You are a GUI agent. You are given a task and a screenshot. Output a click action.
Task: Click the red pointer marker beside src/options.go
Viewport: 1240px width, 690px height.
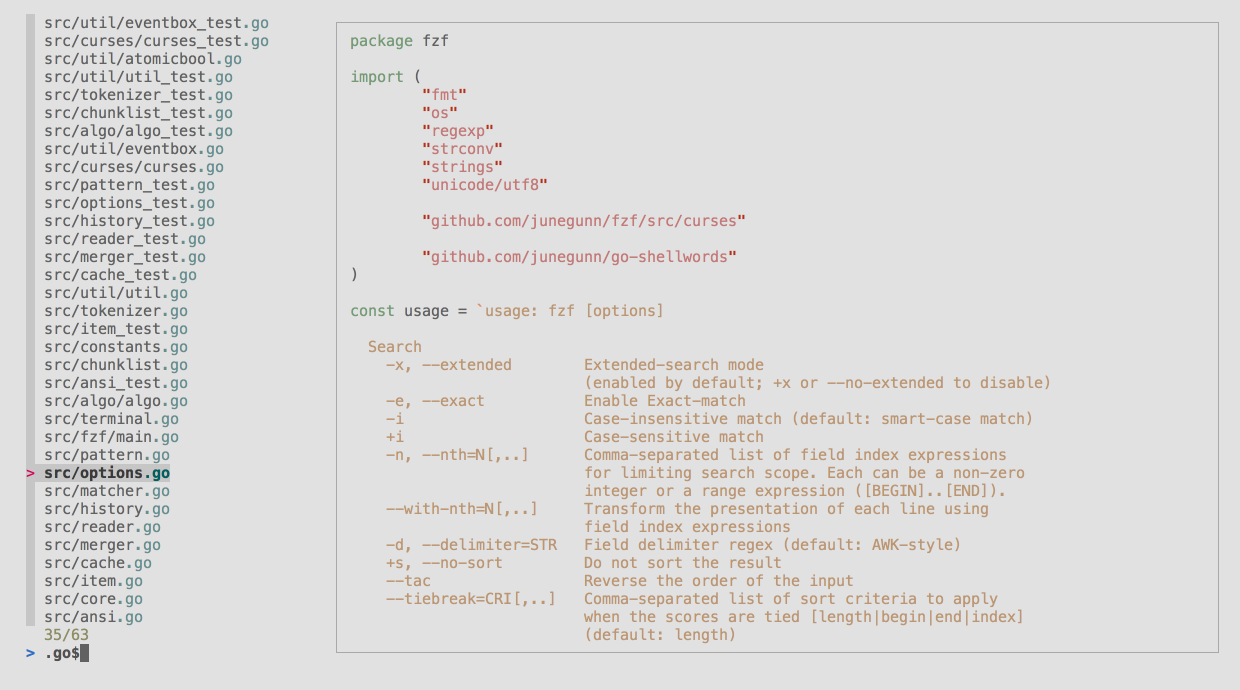click(30, 473)
